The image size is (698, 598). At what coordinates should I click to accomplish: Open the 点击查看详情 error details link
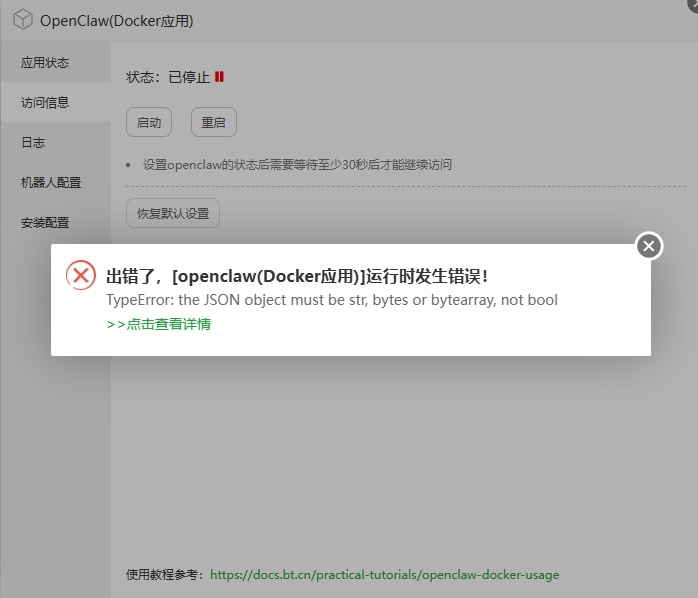tap(159, 324)
